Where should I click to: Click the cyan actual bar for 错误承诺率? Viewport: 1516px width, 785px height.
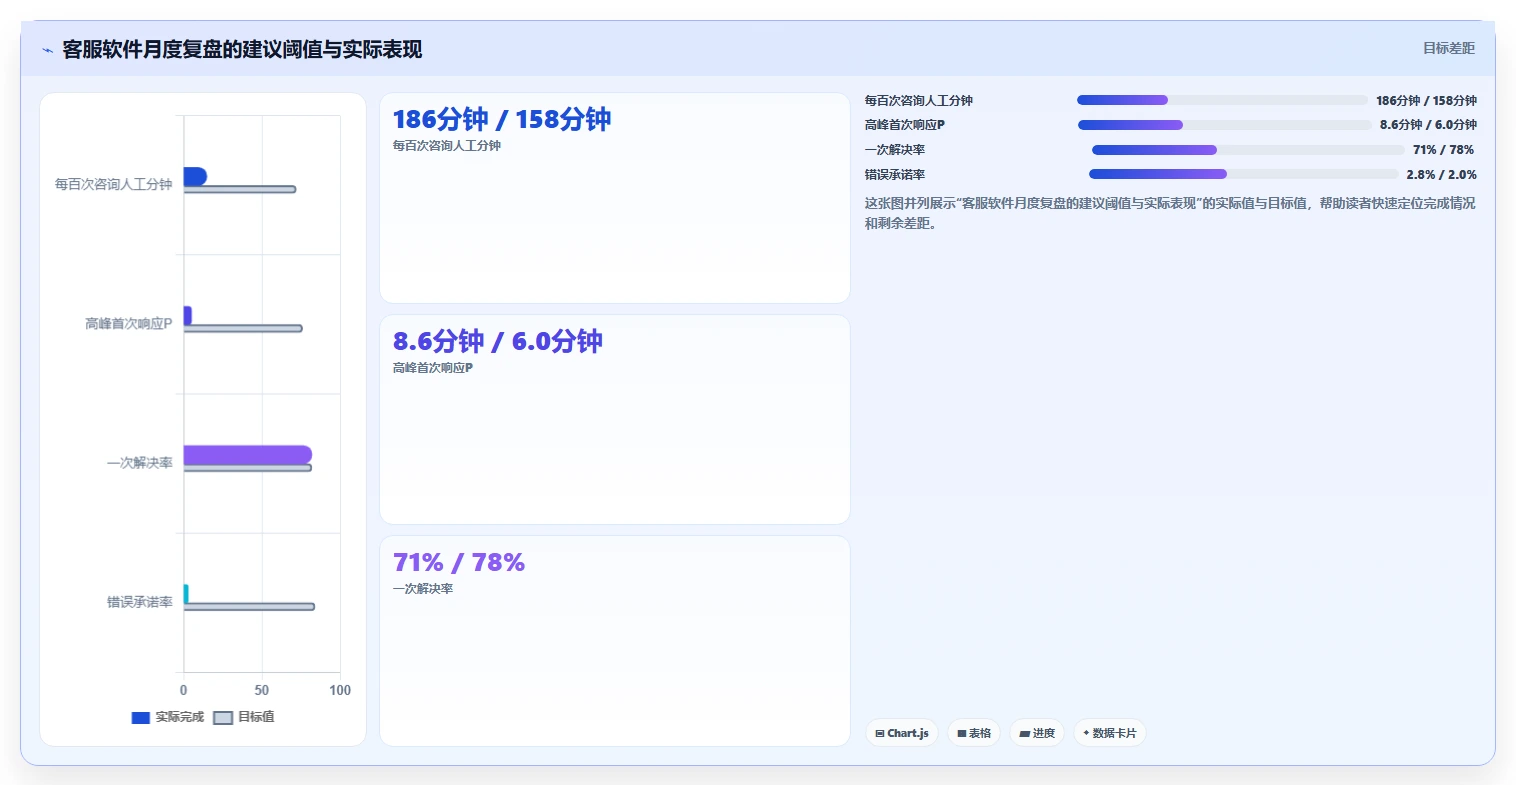click(186, 594)
